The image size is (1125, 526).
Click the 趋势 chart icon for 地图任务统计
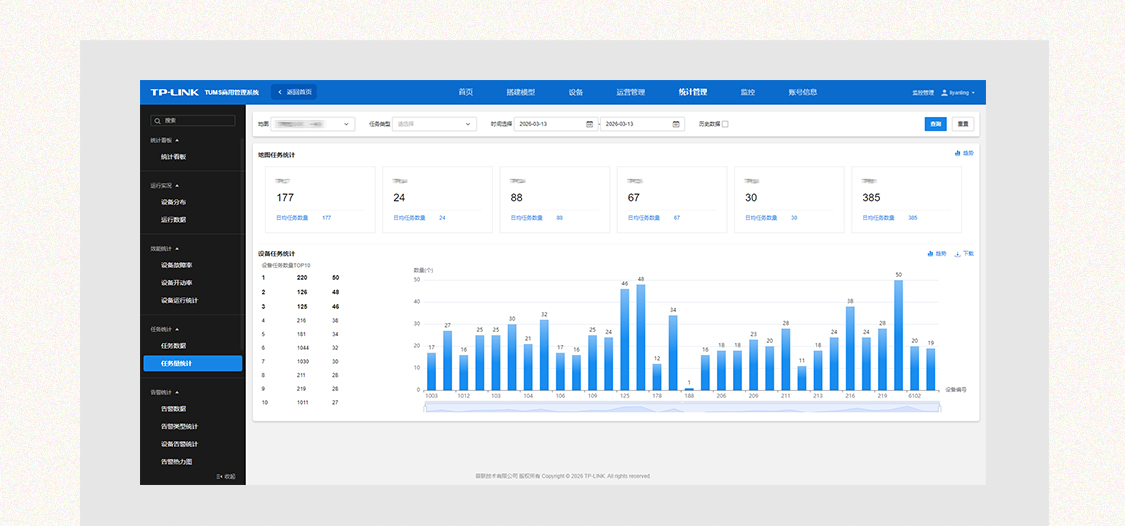click(957, 154)
